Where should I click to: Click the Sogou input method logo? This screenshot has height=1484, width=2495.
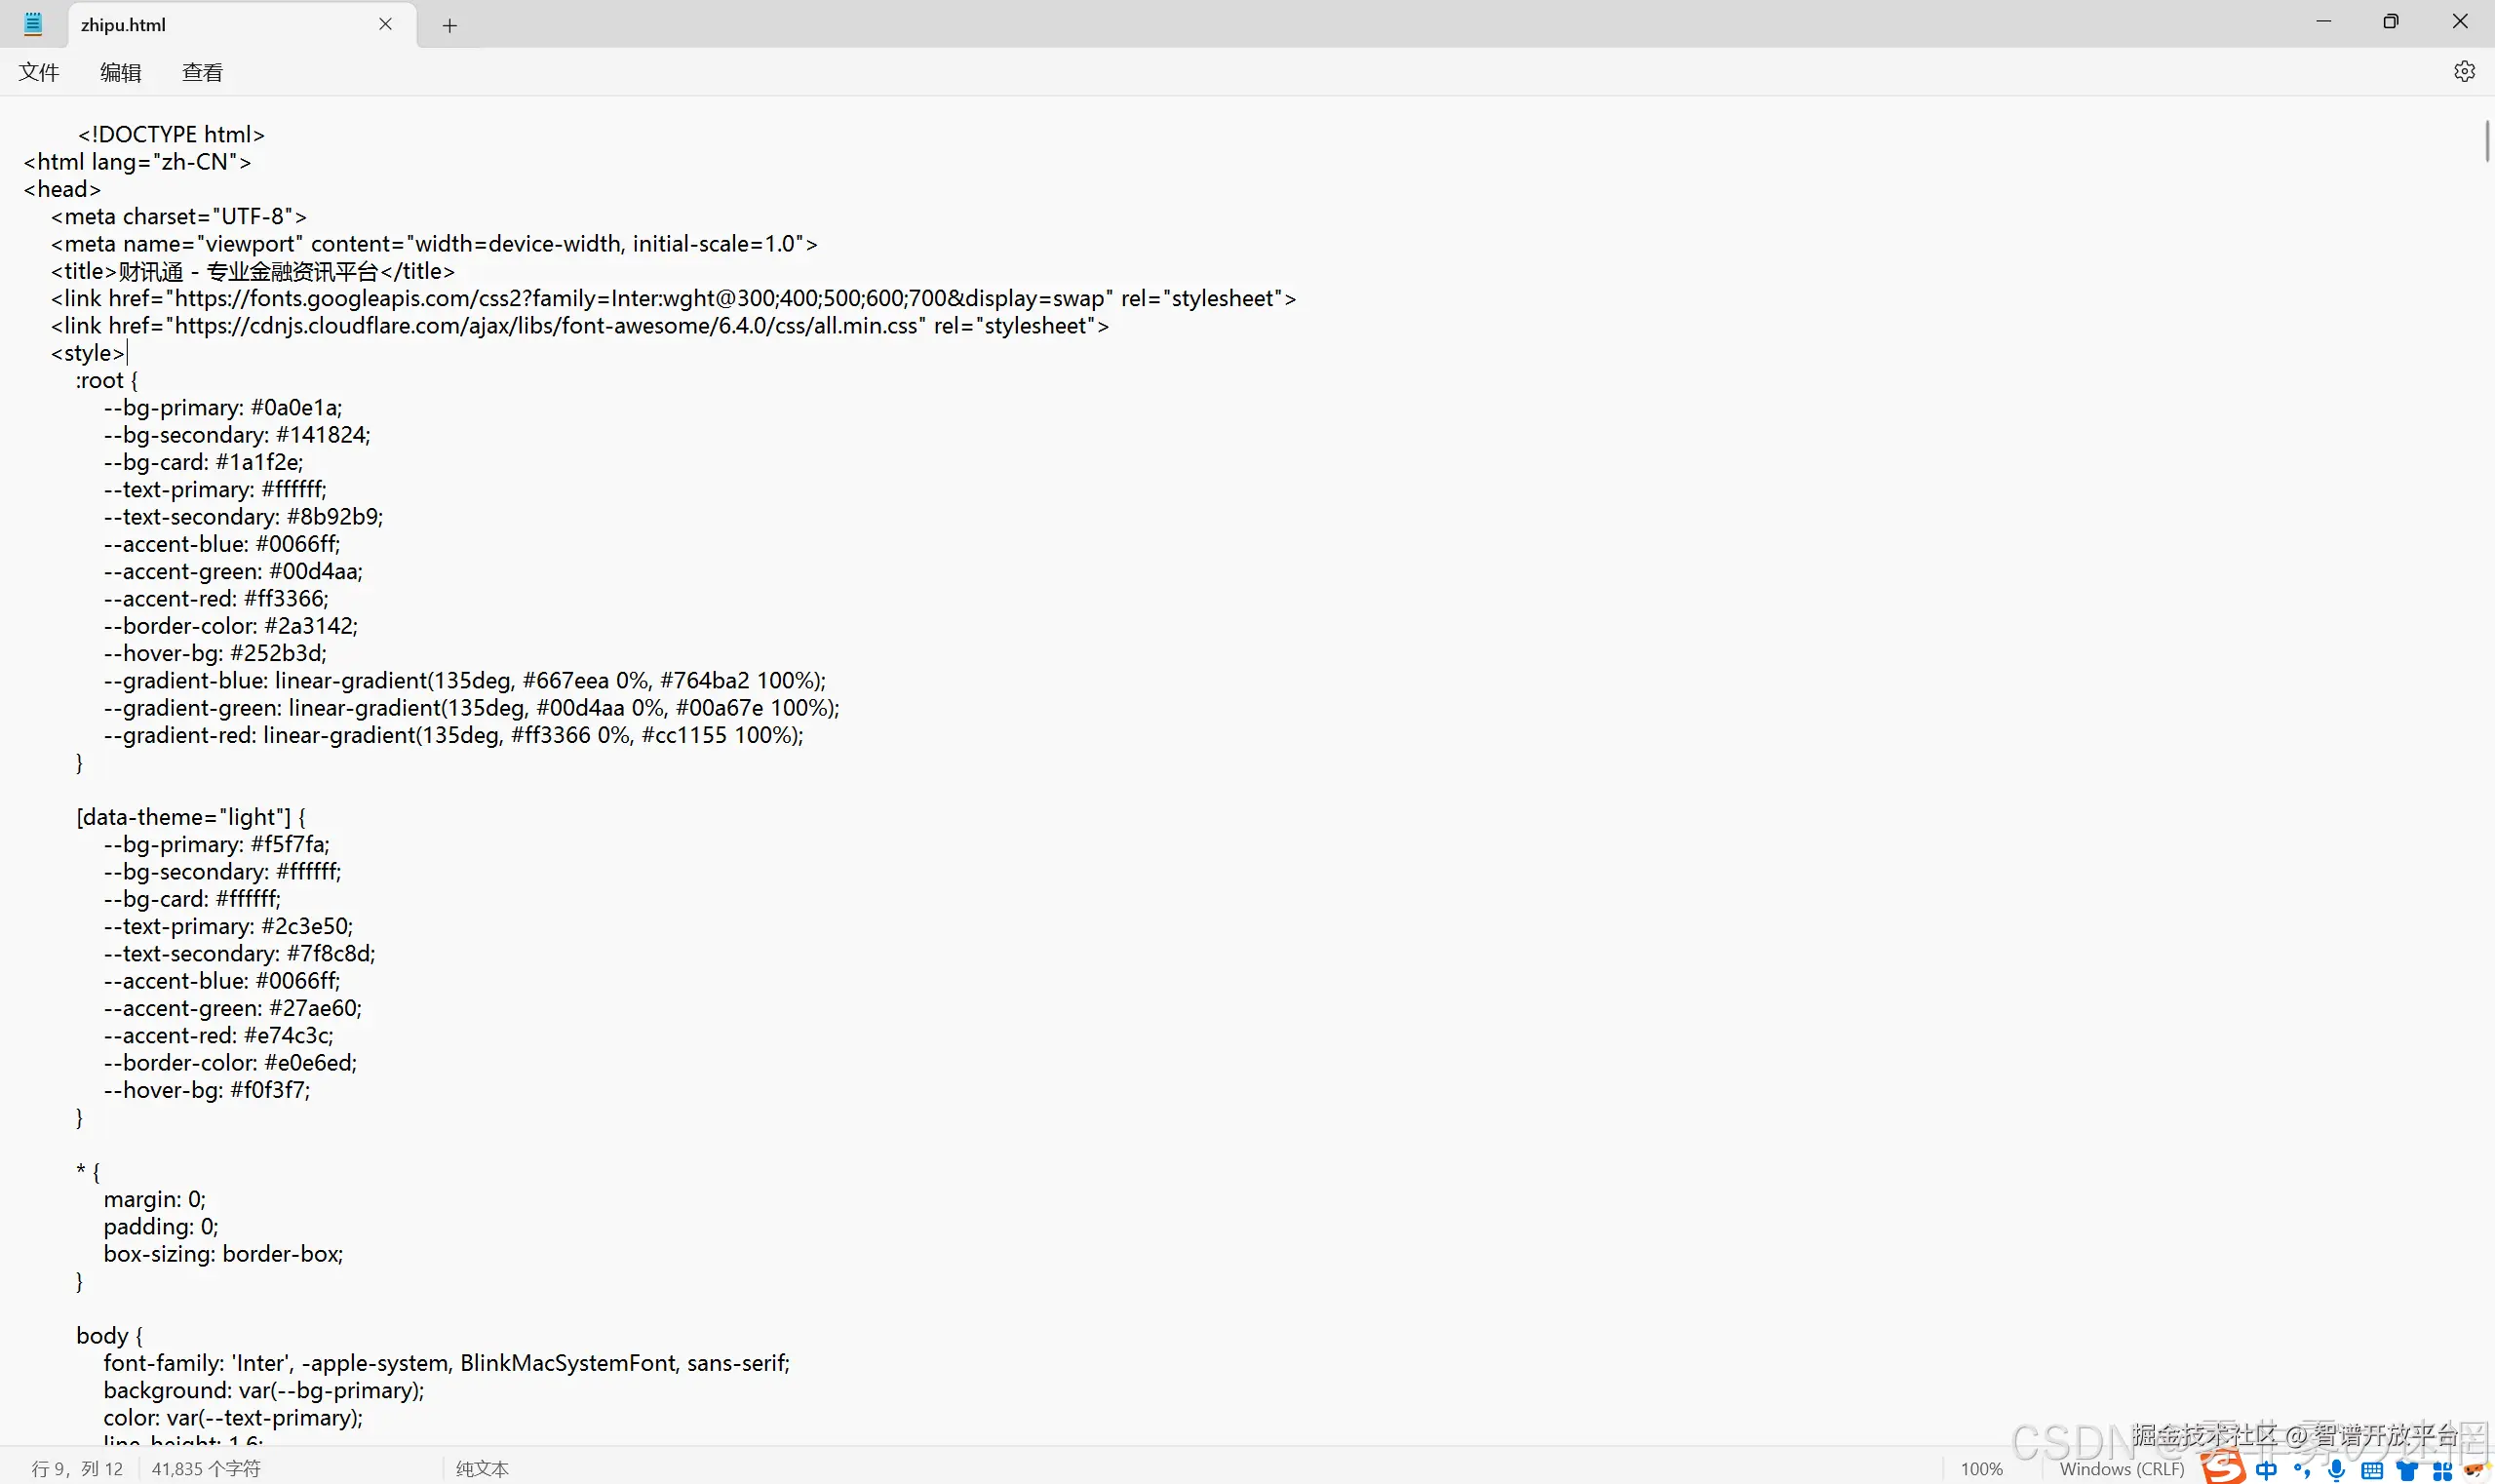tap(2223, 1467)
